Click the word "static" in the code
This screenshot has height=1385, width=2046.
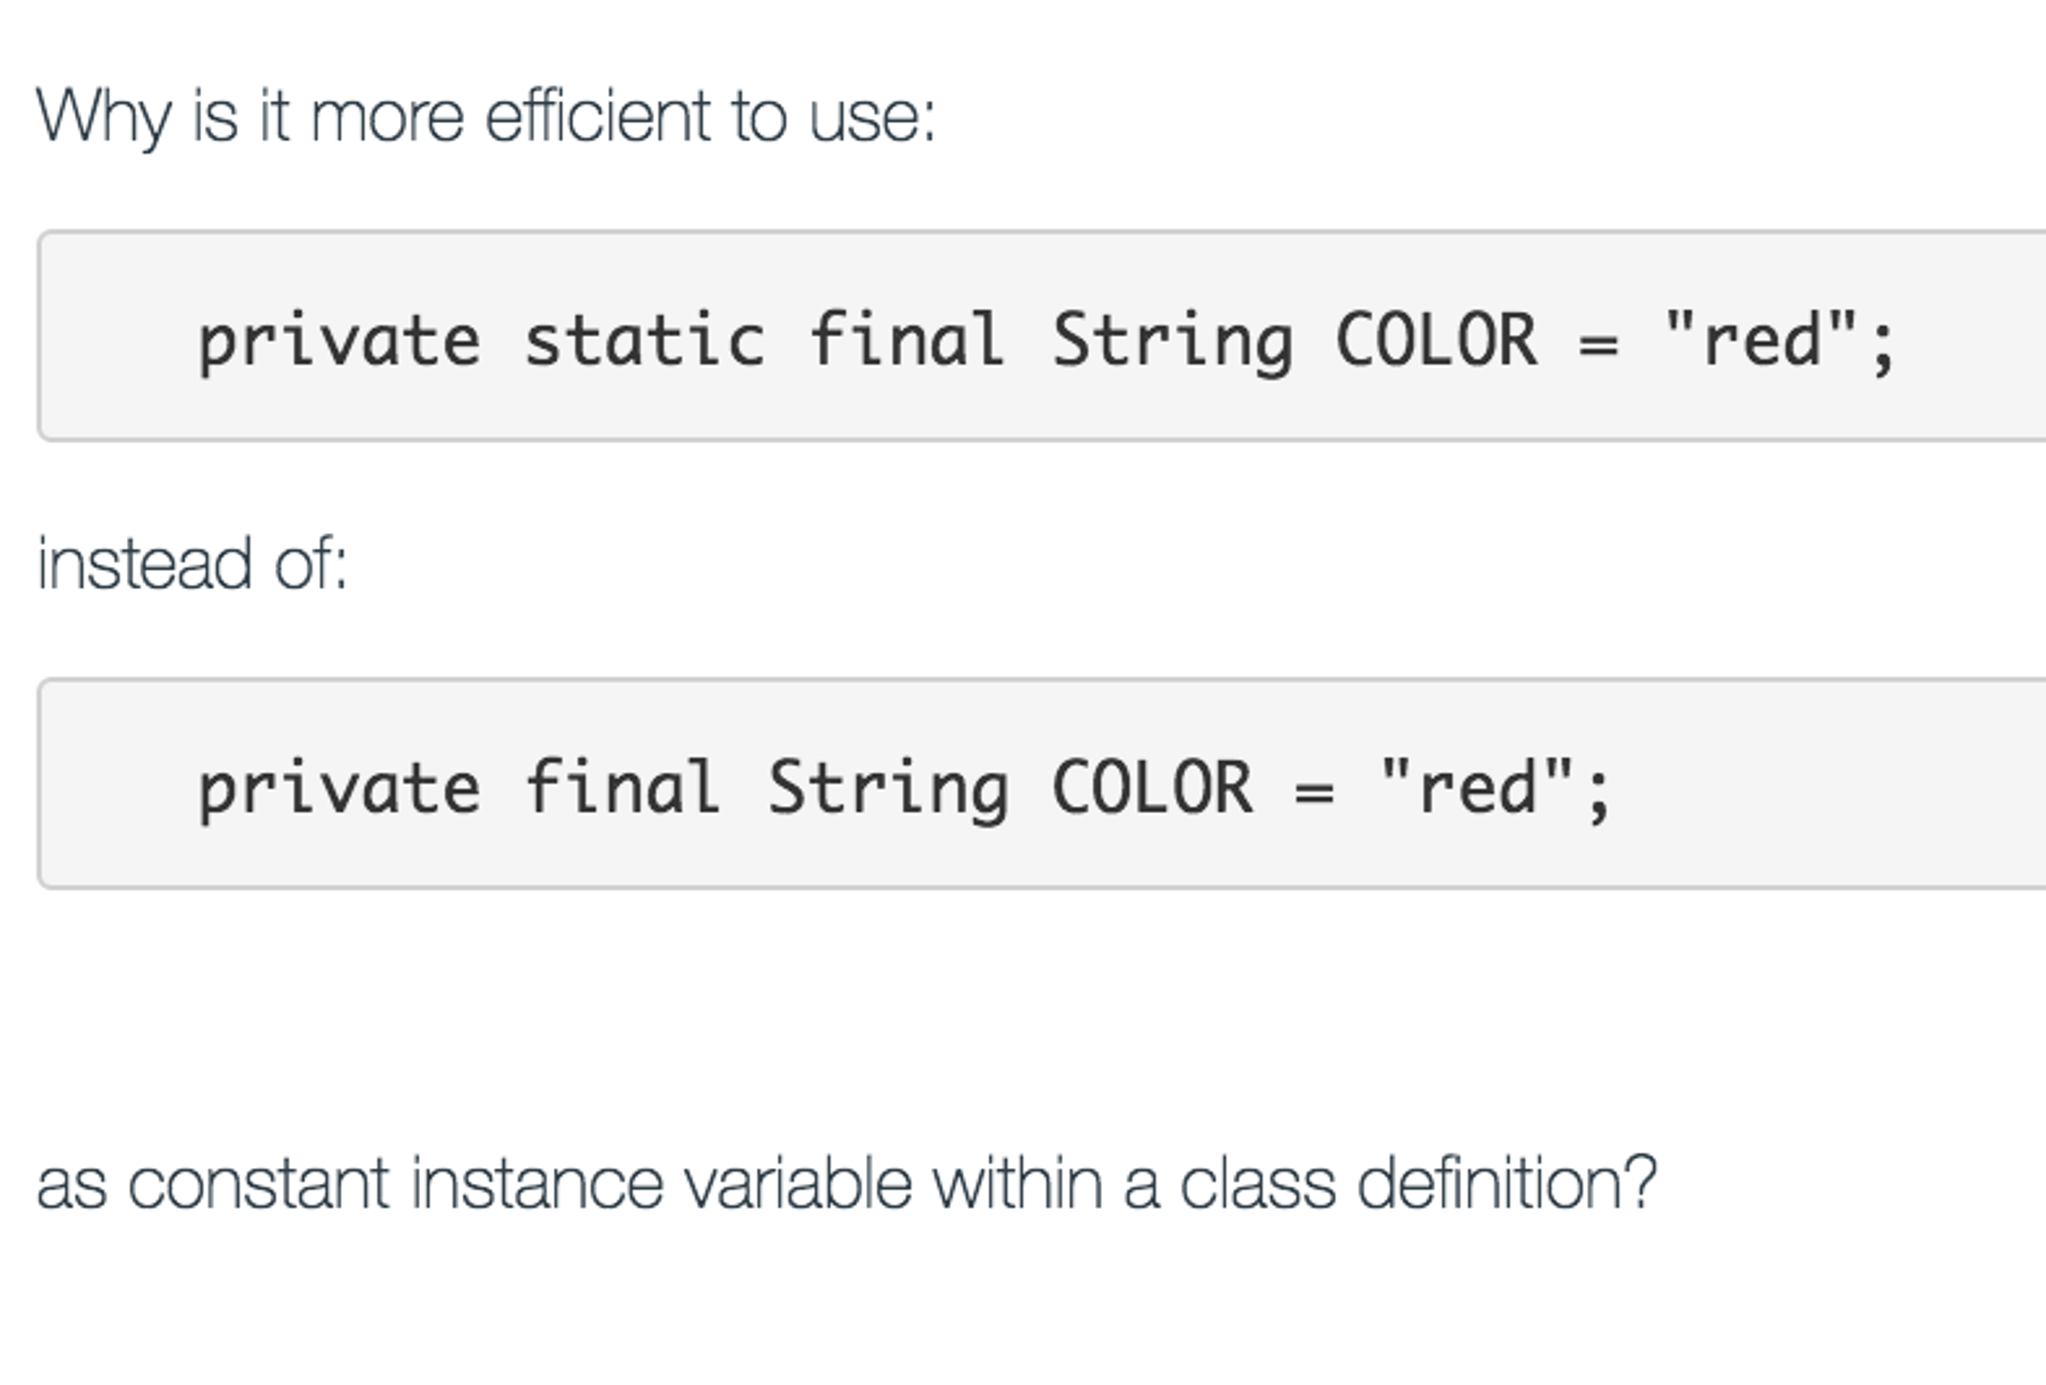pos(645,340)
